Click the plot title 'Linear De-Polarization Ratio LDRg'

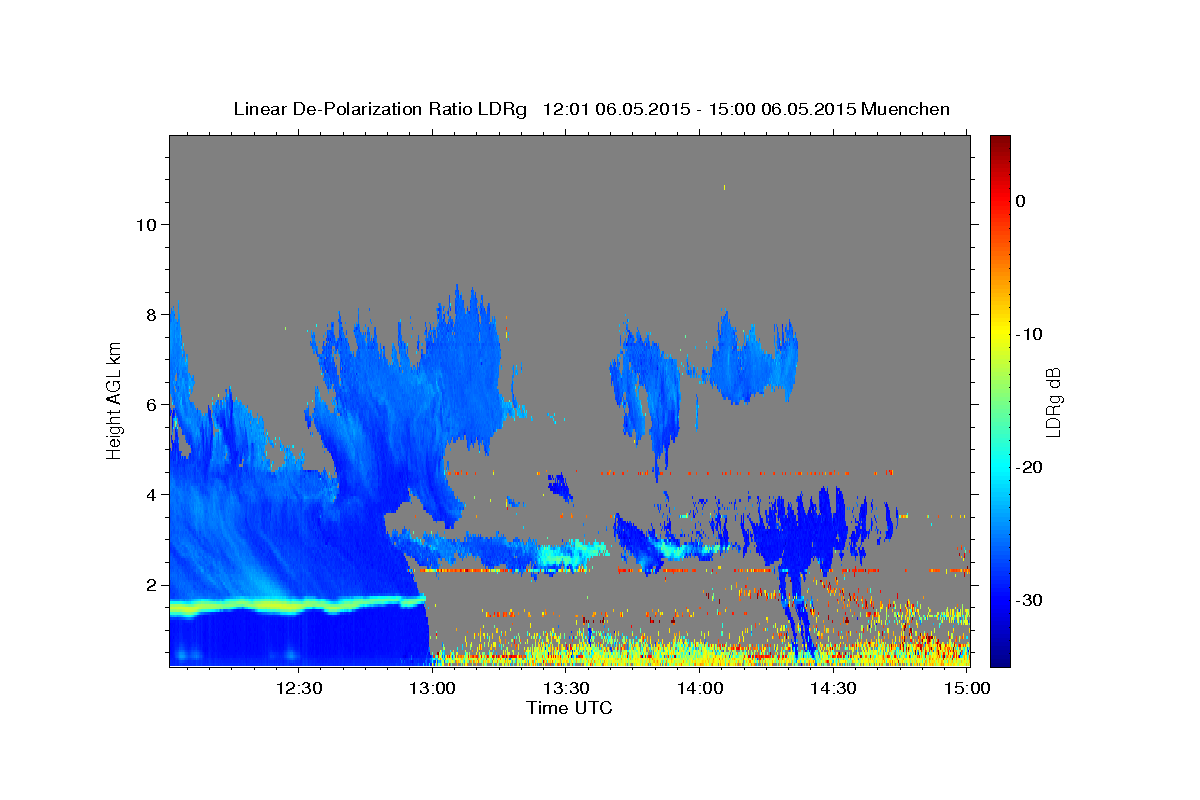(380, 109)
